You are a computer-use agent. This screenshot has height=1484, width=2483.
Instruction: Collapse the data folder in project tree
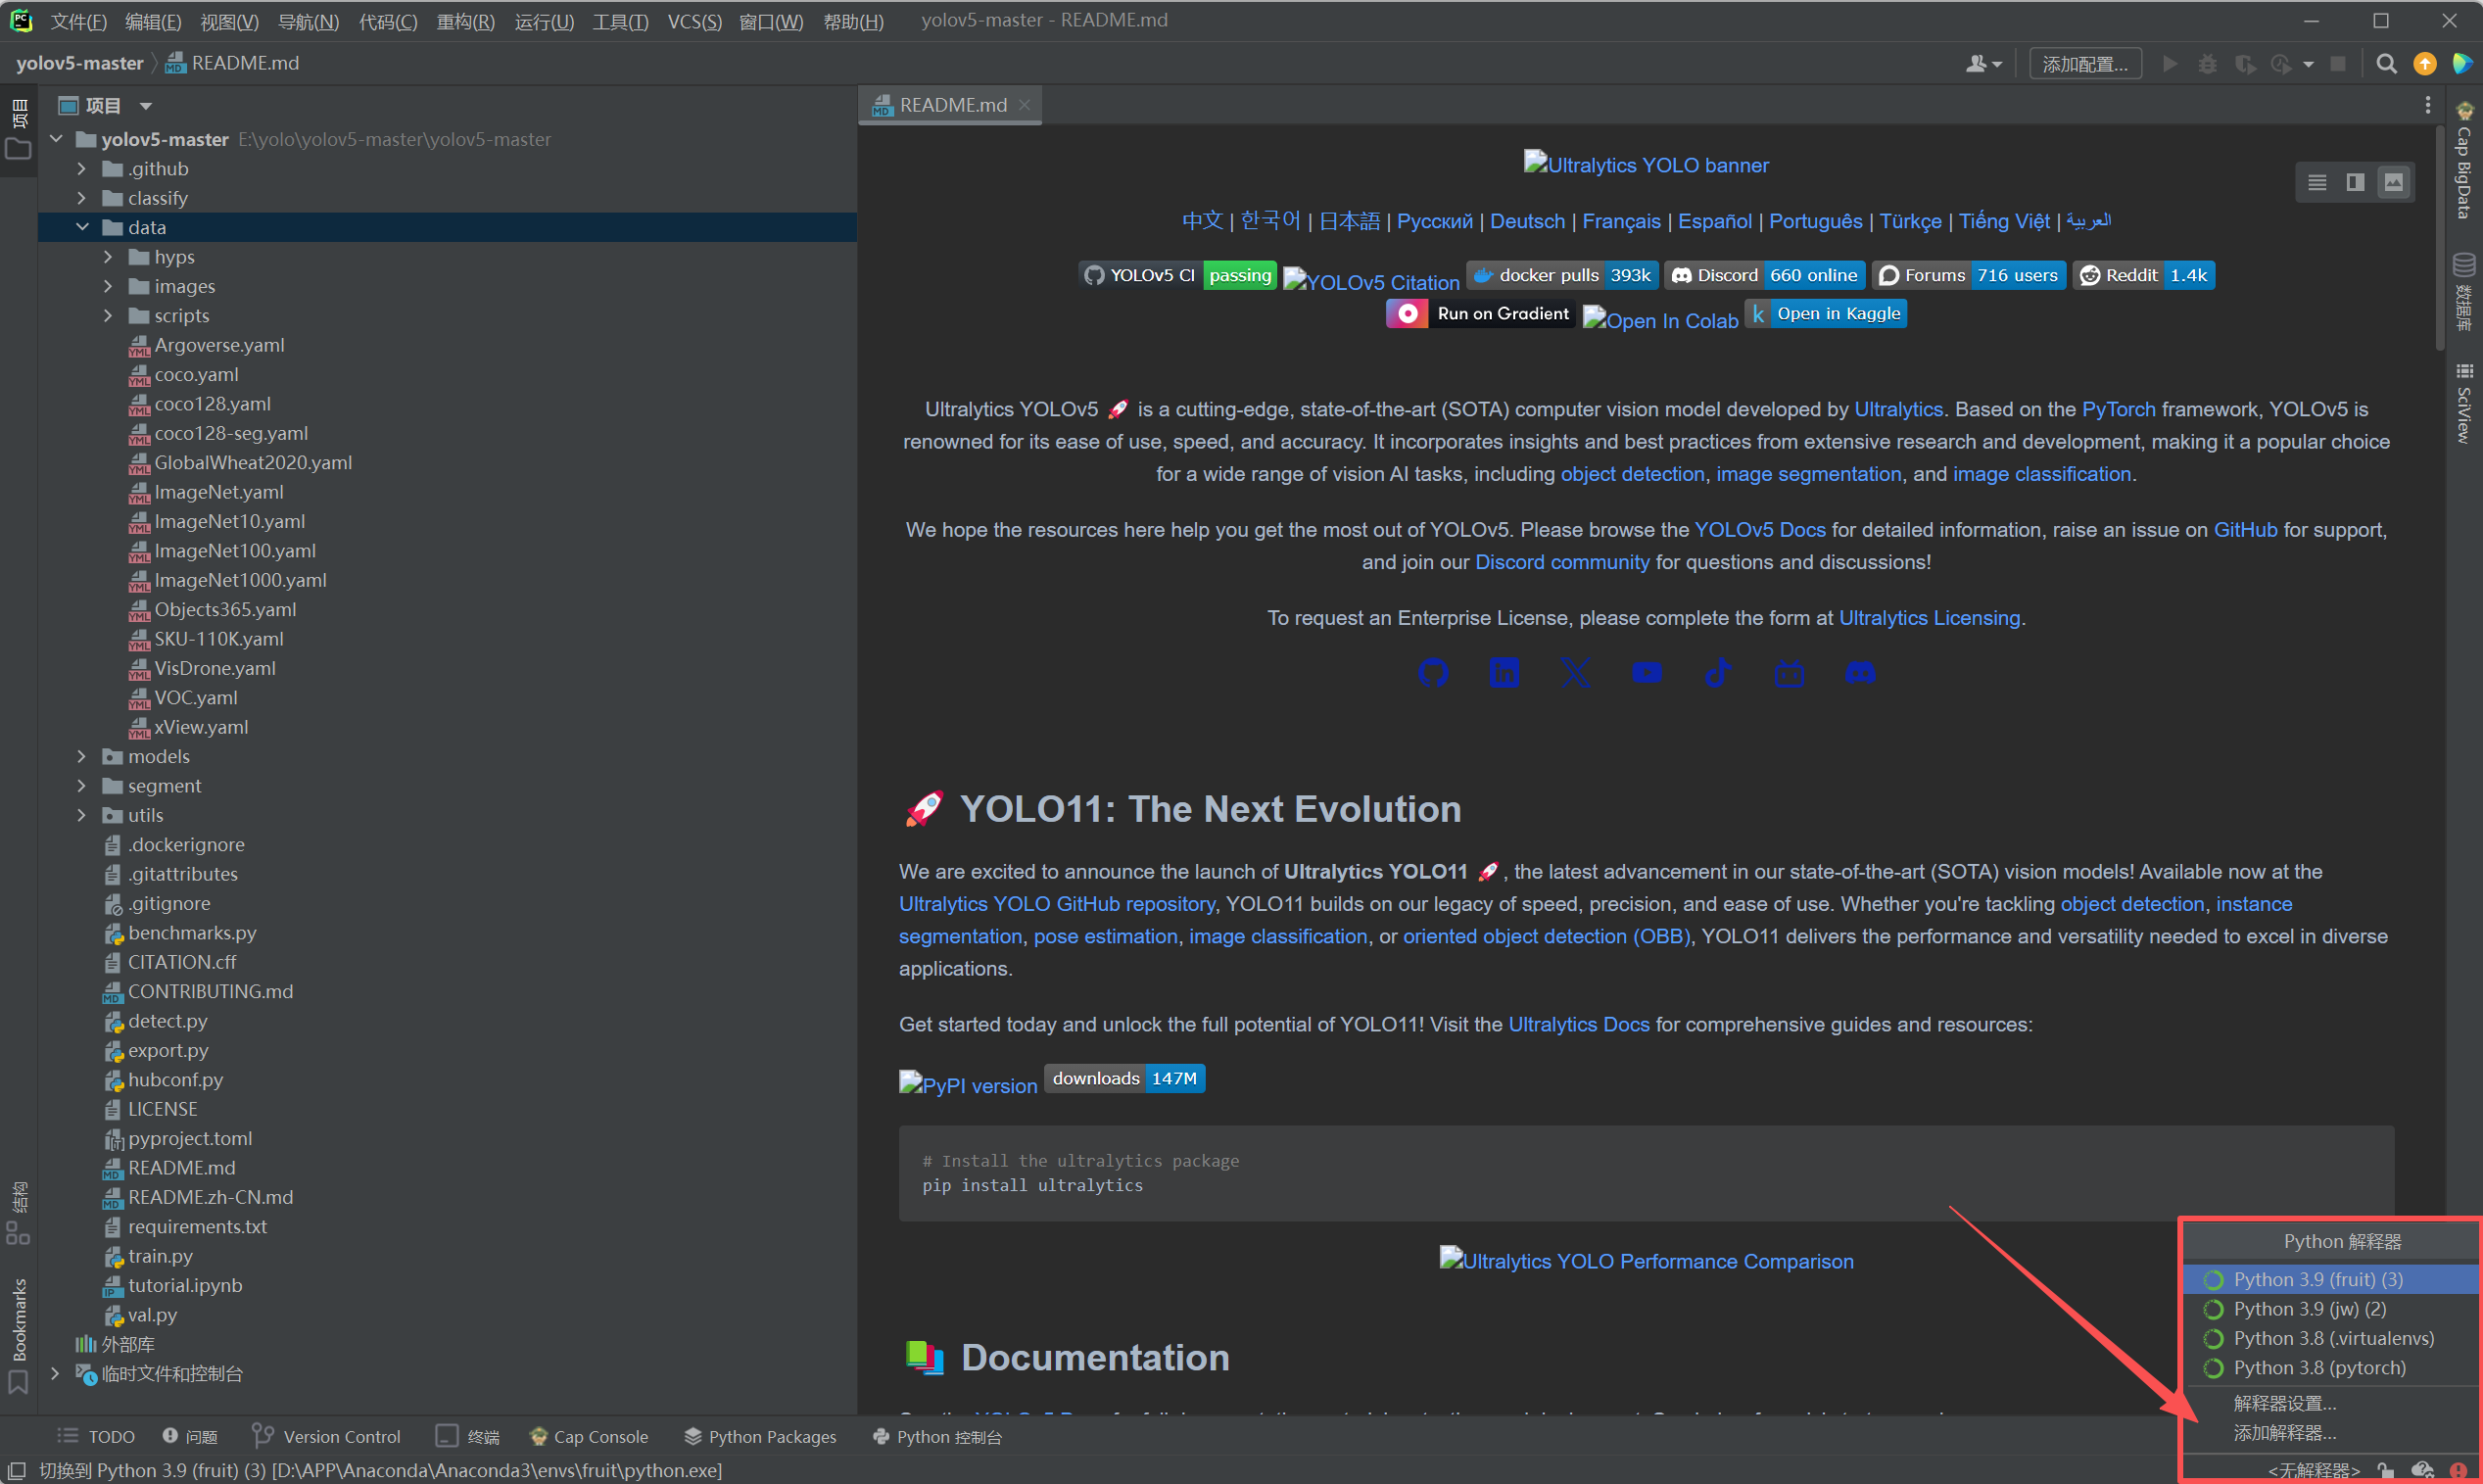83,227
